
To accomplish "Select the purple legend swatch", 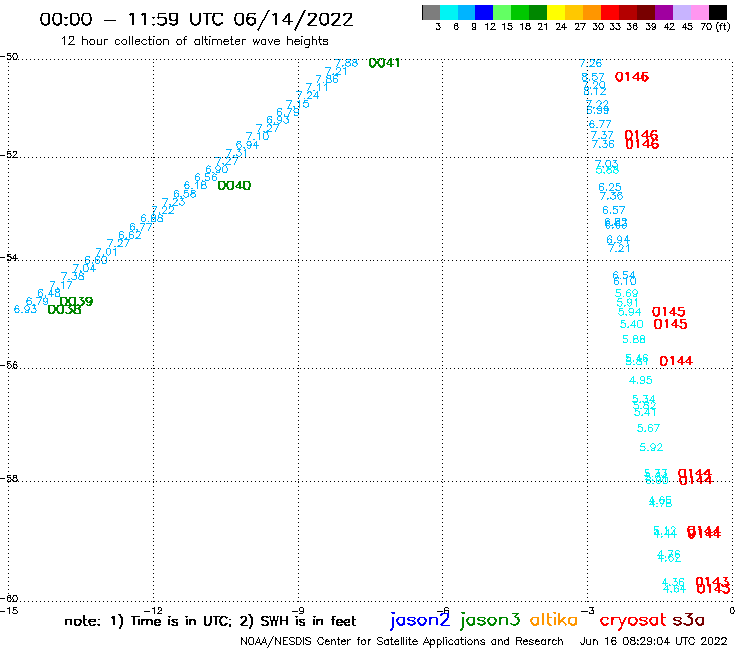I will click(664, 12).
